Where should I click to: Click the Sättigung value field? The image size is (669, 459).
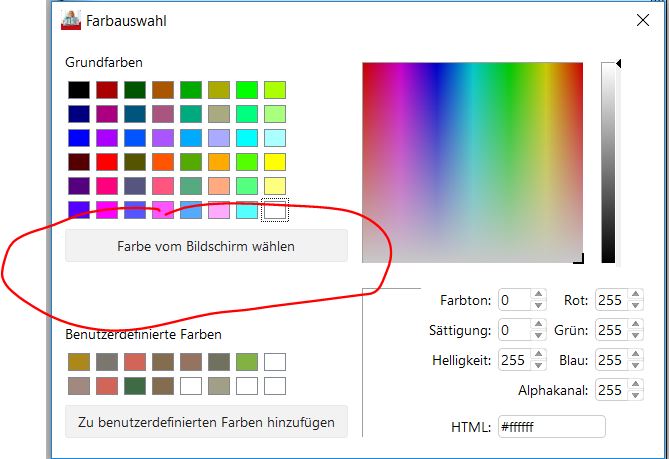(x=515, y=330)
